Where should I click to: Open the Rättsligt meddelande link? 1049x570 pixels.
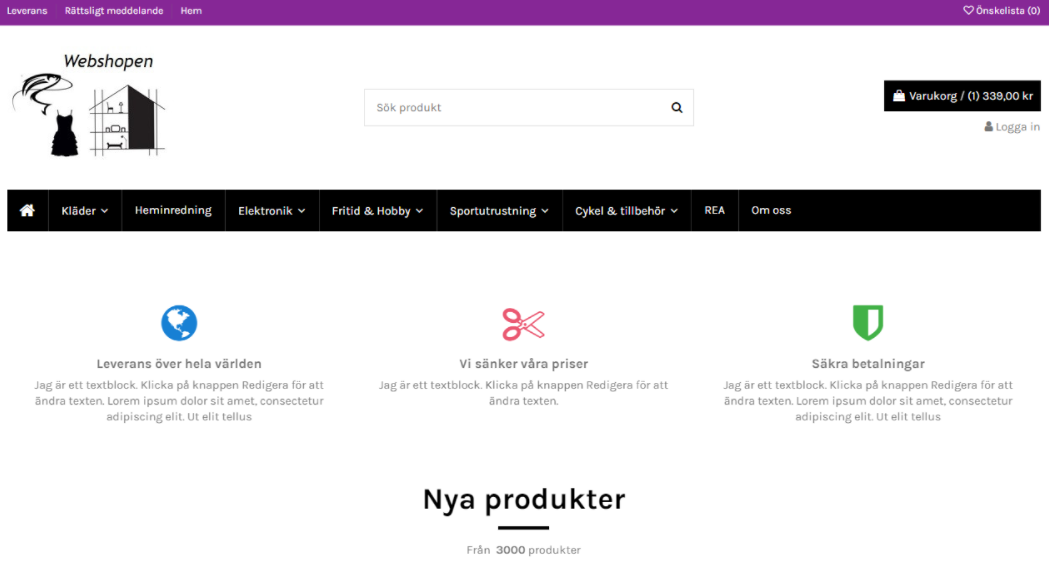(114, 11)
